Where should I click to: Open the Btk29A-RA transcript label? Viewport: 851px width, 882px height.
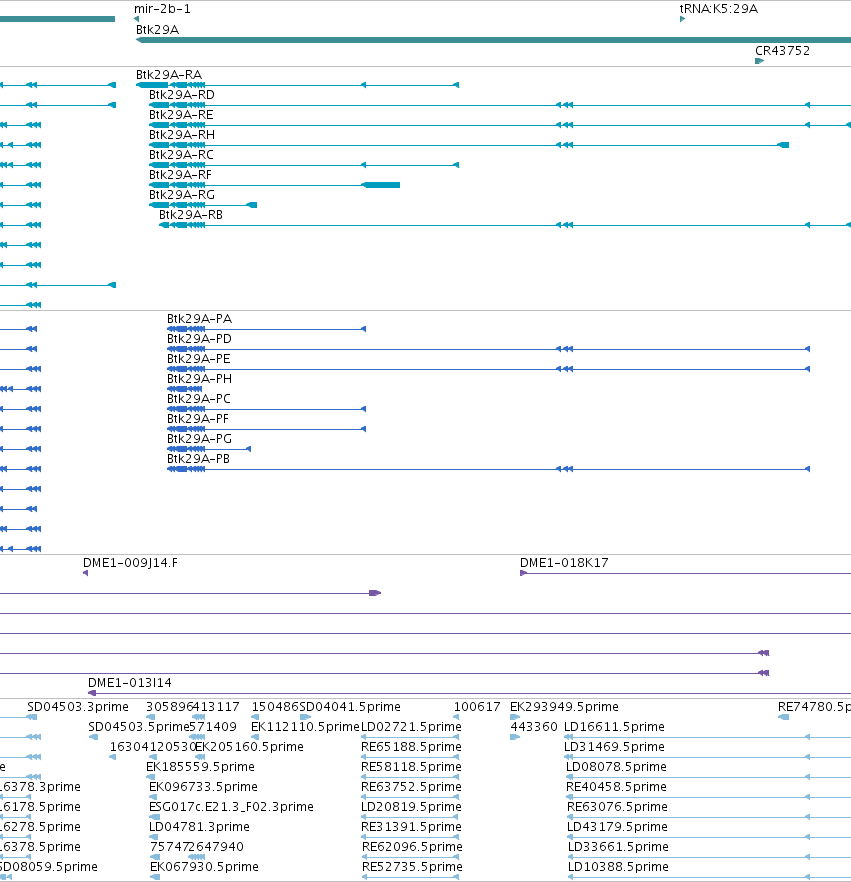(169, 75)
